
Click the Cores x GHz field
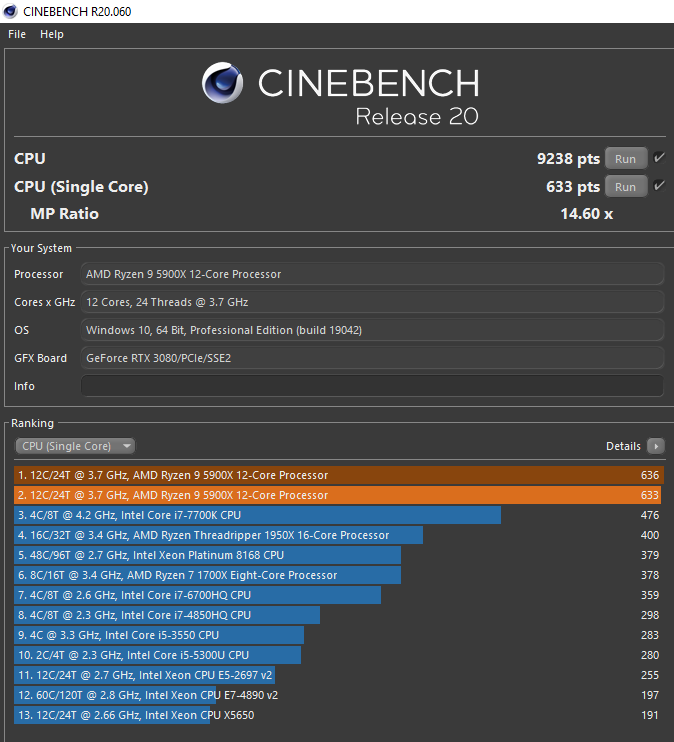point(372,302)
